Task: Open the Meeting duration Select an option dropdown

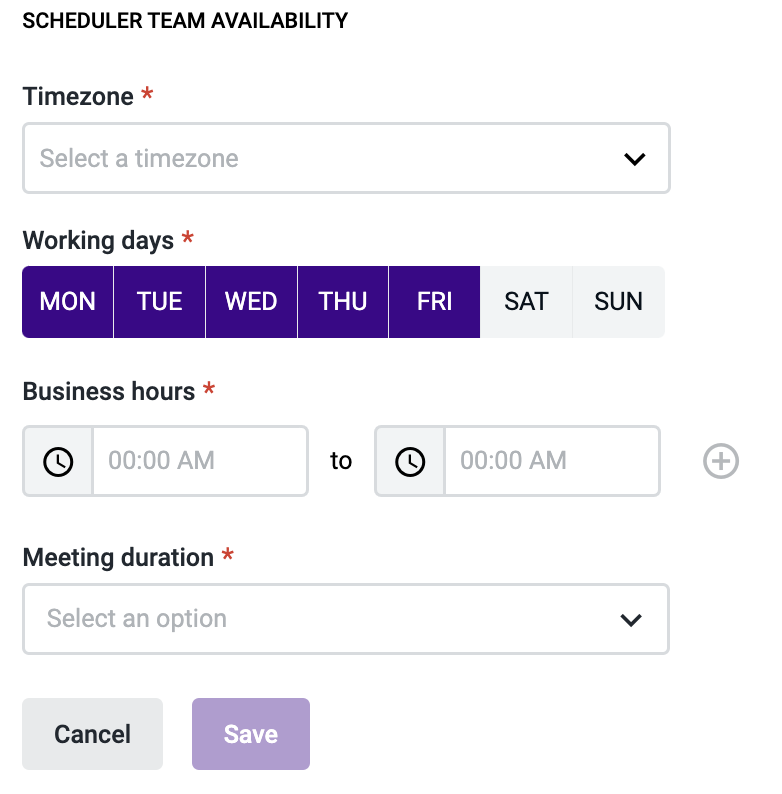Action: (x=346, y=619)
